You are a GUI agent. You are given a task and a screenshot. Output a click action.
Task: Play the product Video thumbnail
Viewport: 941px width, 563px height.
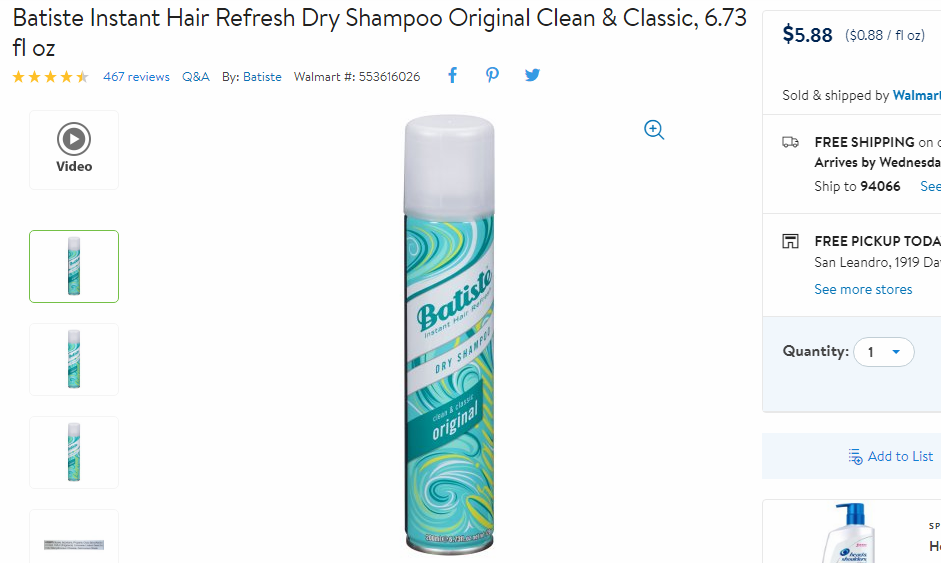tap(74, 150)
